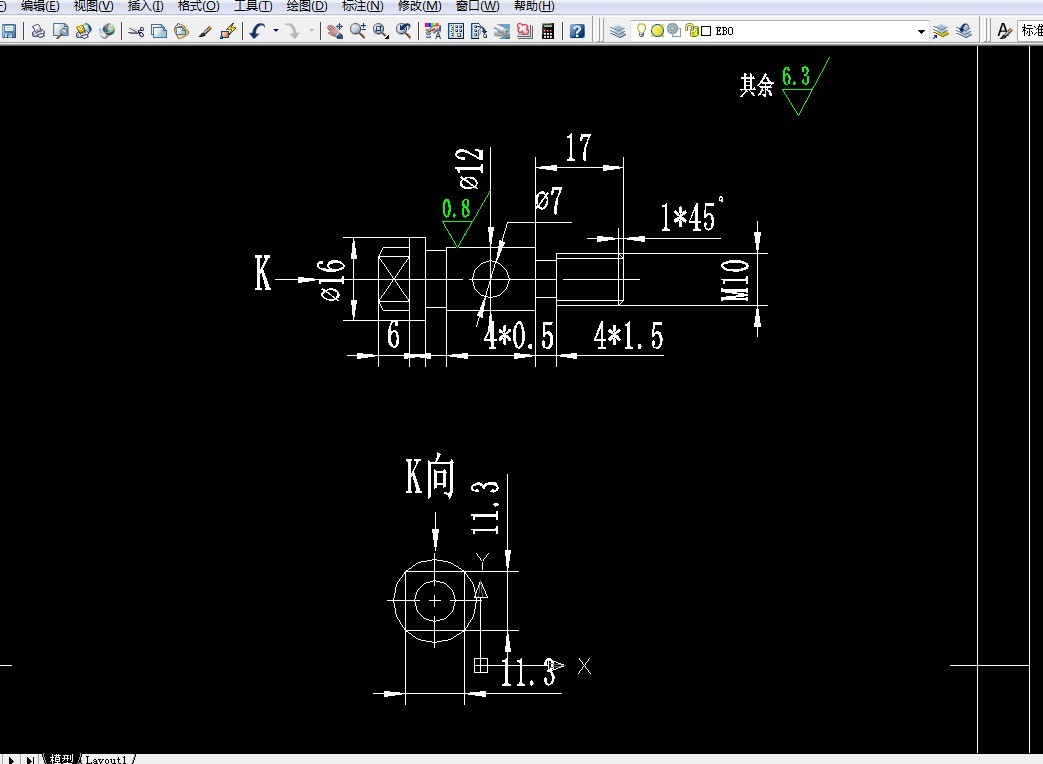Click the Help question mark icon
Viewport: 1043px width, 764px height.
pos(577,31)
